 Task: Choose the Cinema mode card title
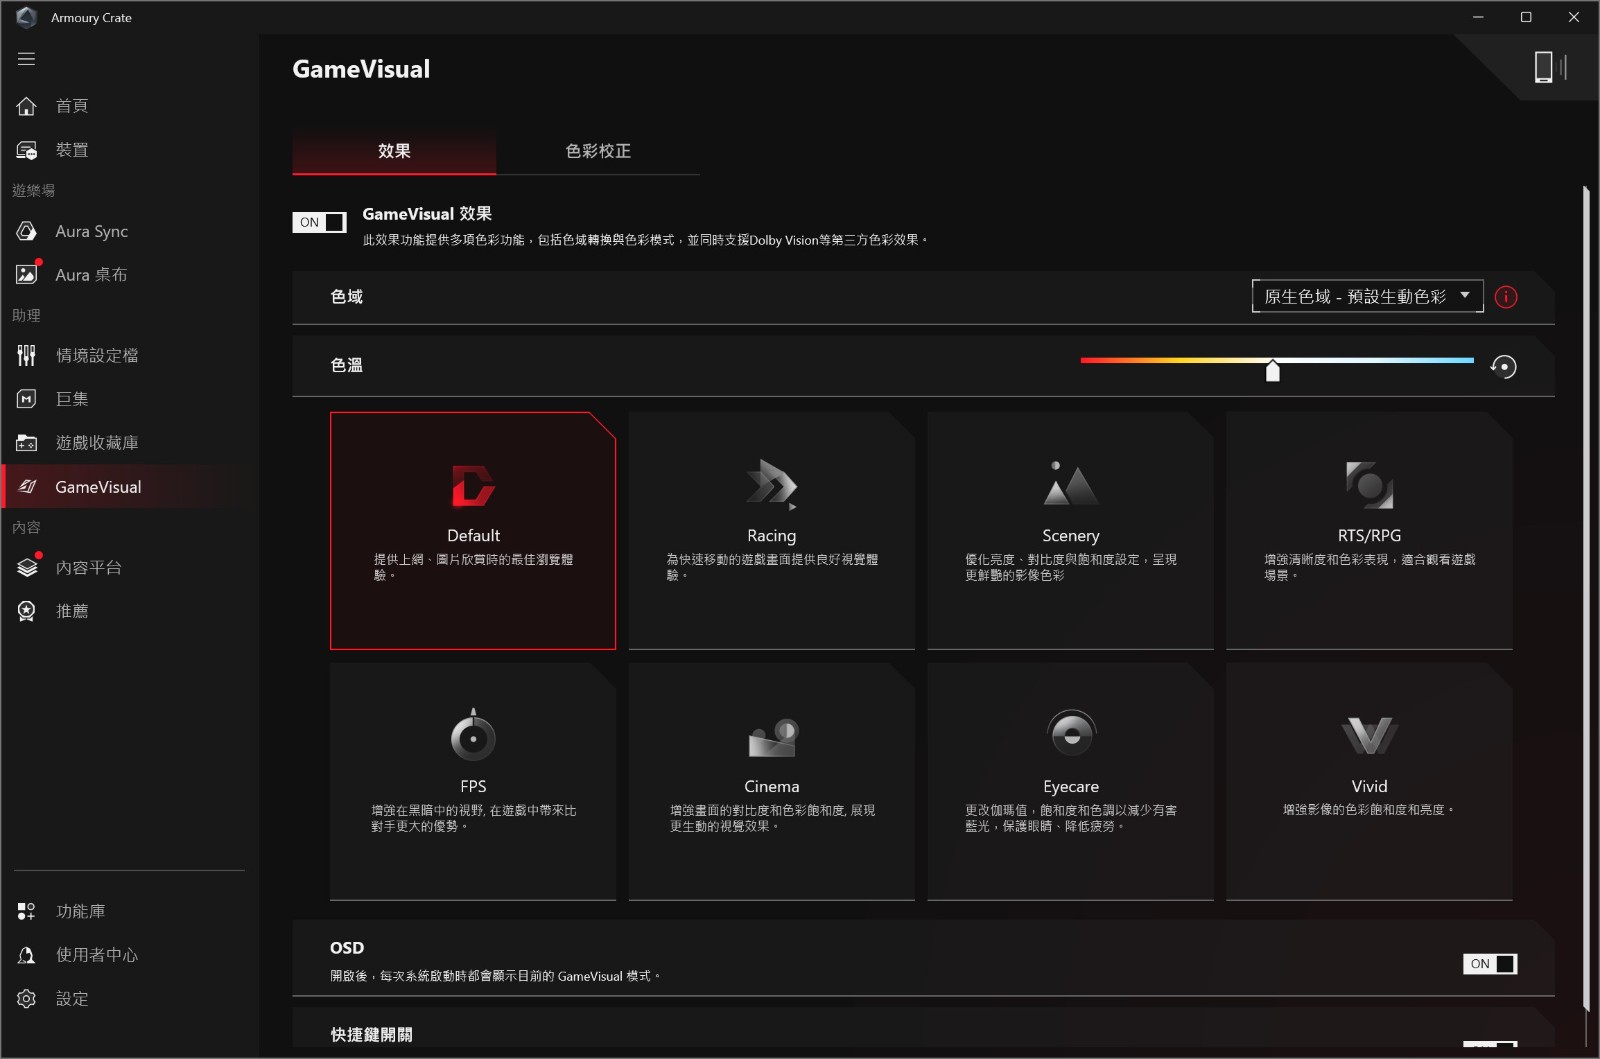pyautogui.click(x=772, y=787)
